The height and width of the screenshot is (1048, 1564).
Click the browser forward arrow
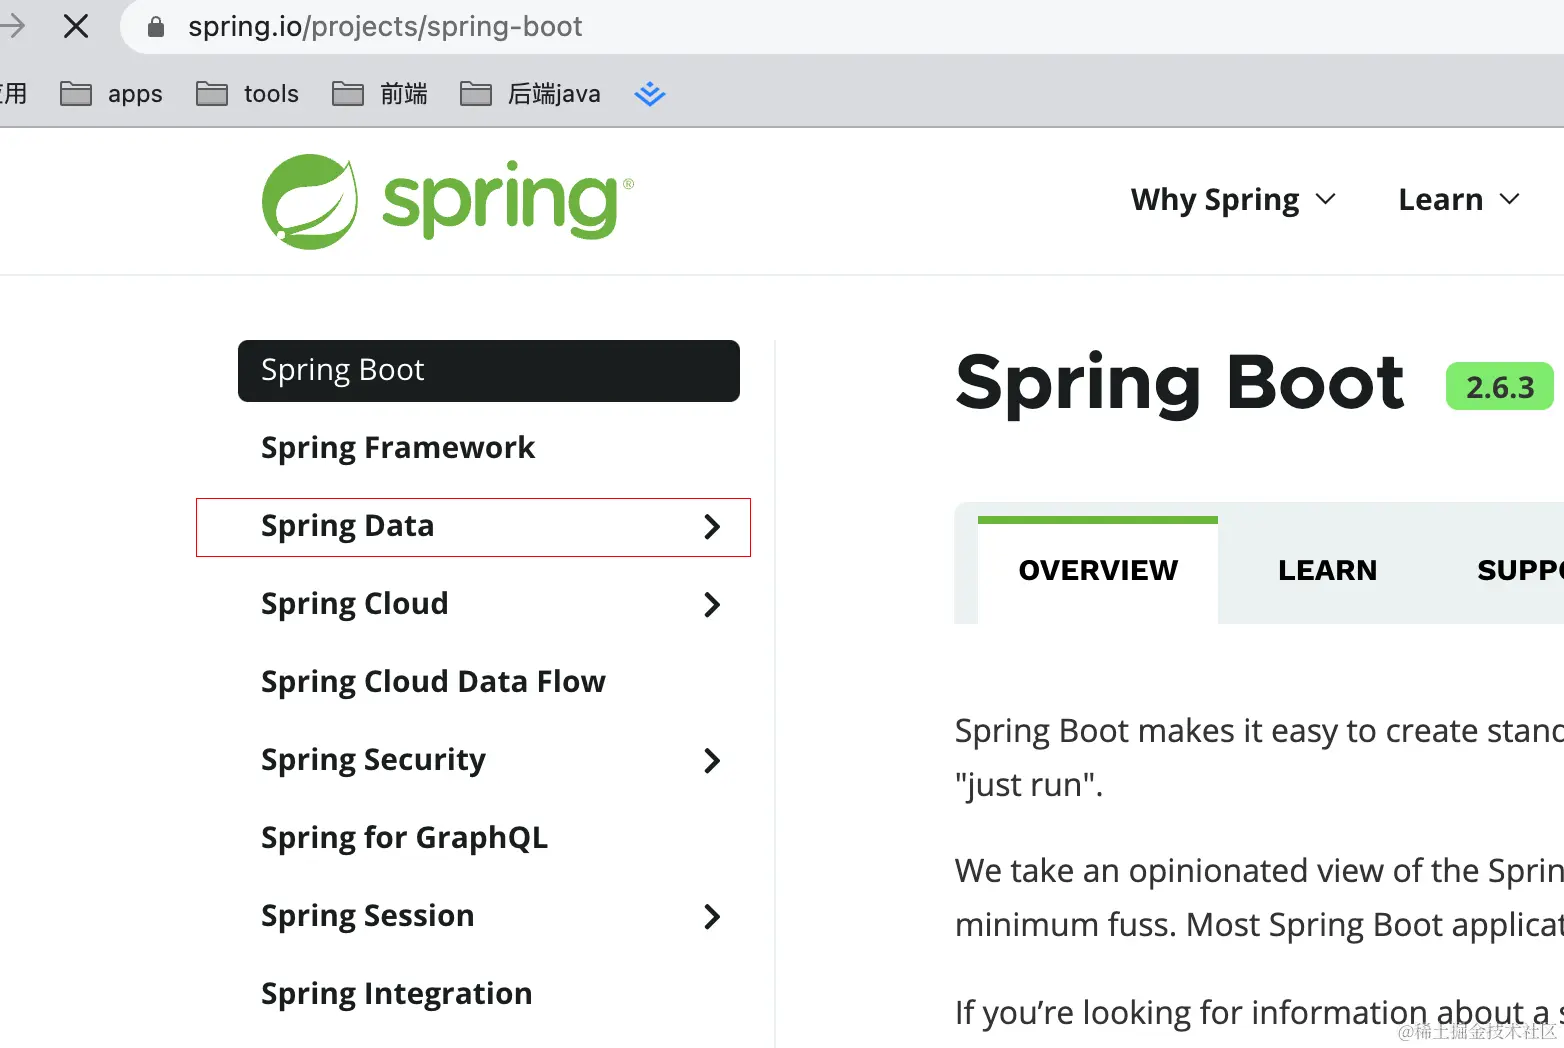[x=12, y=26]
